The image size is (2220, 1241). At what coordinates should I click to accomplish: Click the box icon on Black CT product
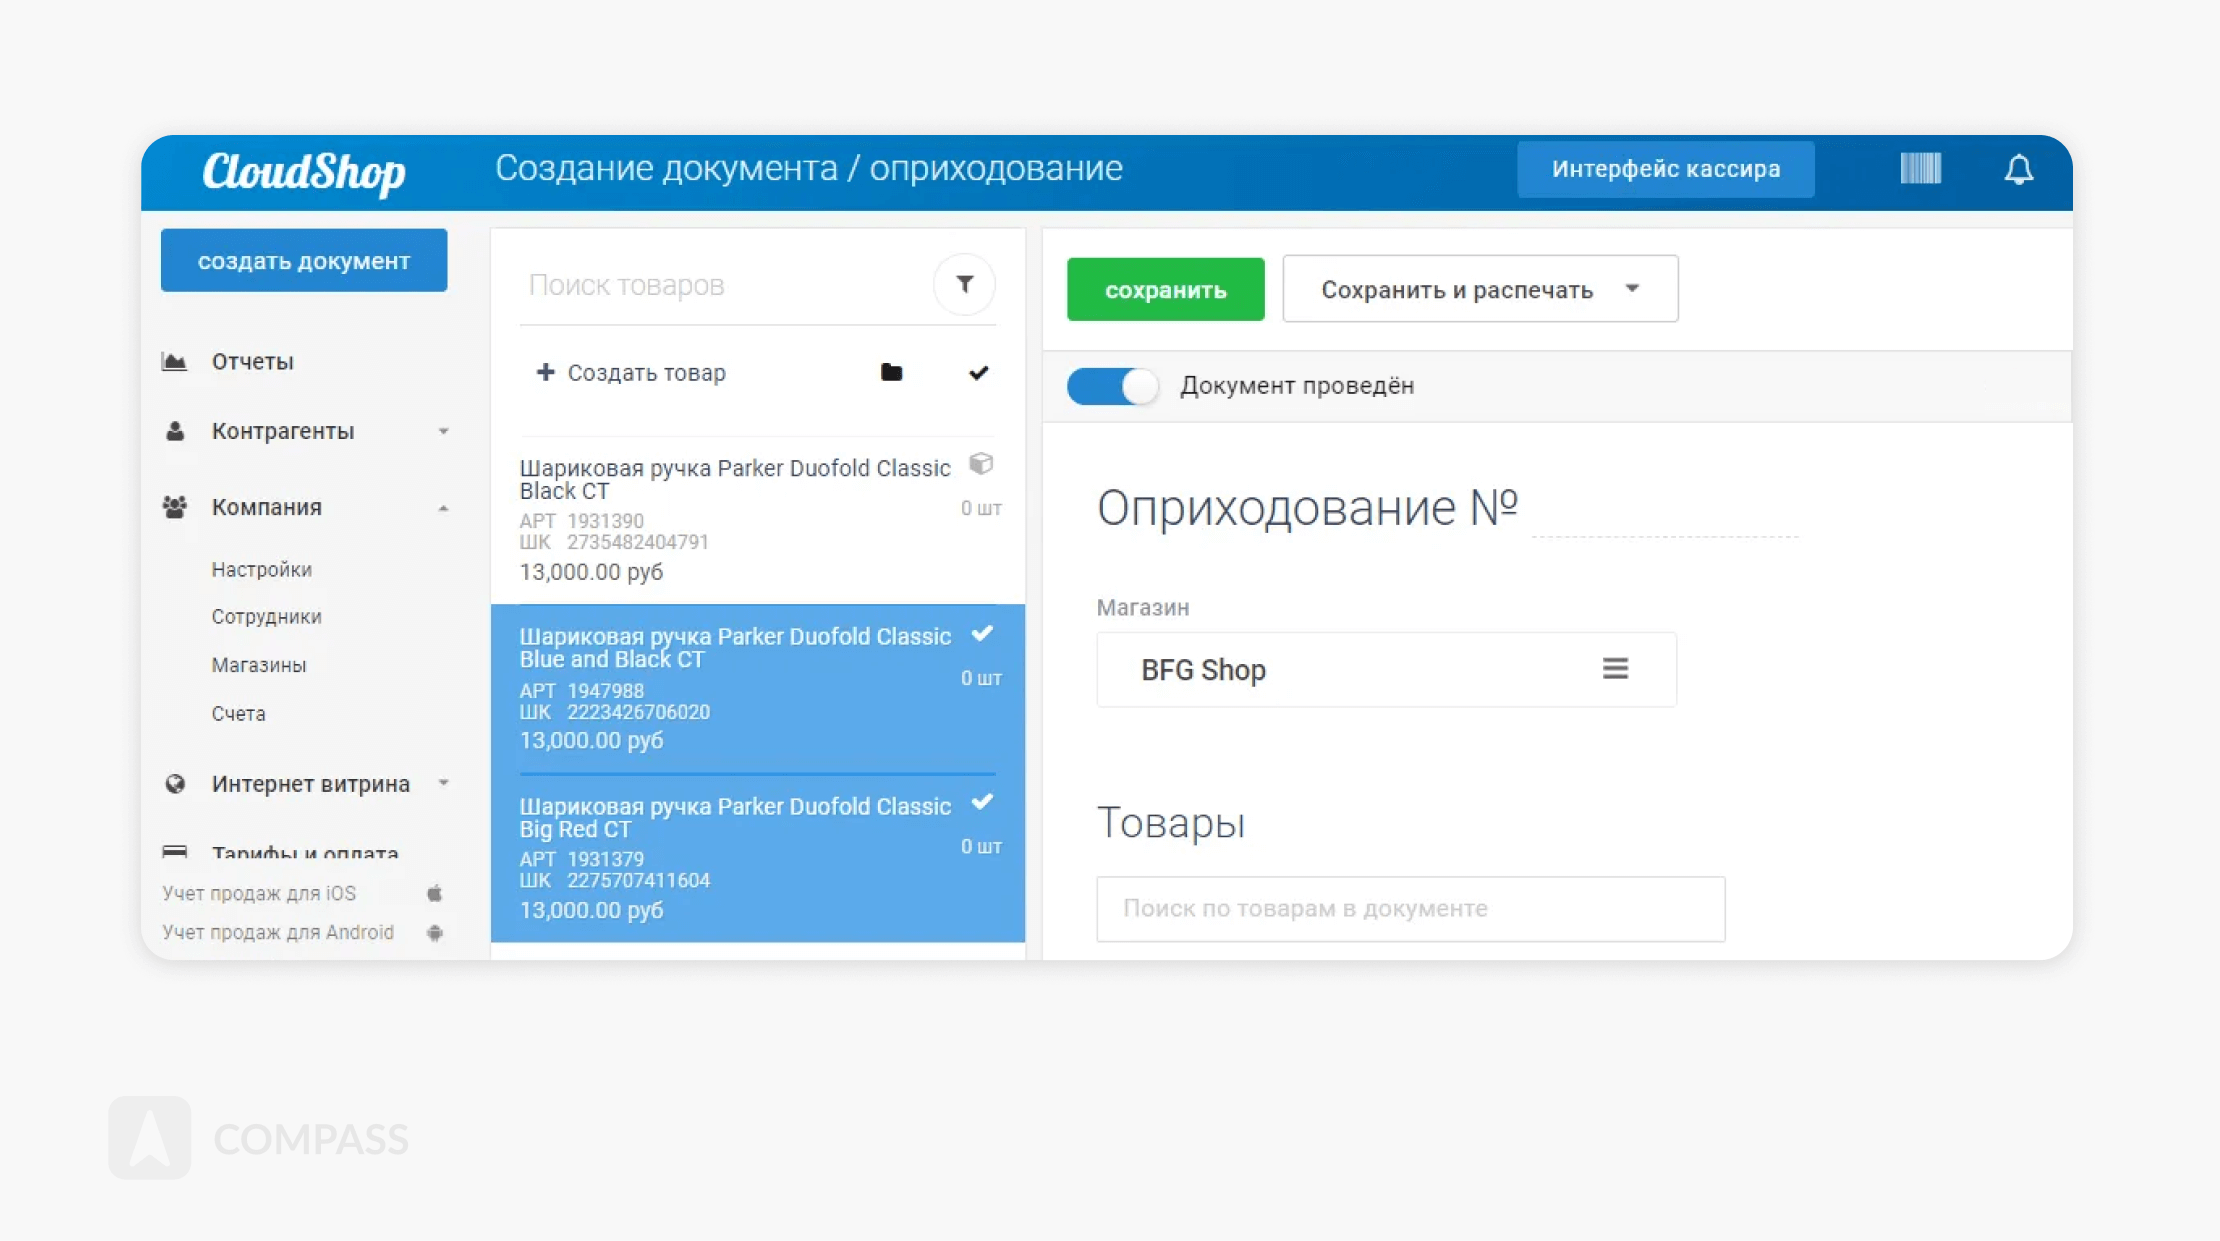tap(981, 464)
